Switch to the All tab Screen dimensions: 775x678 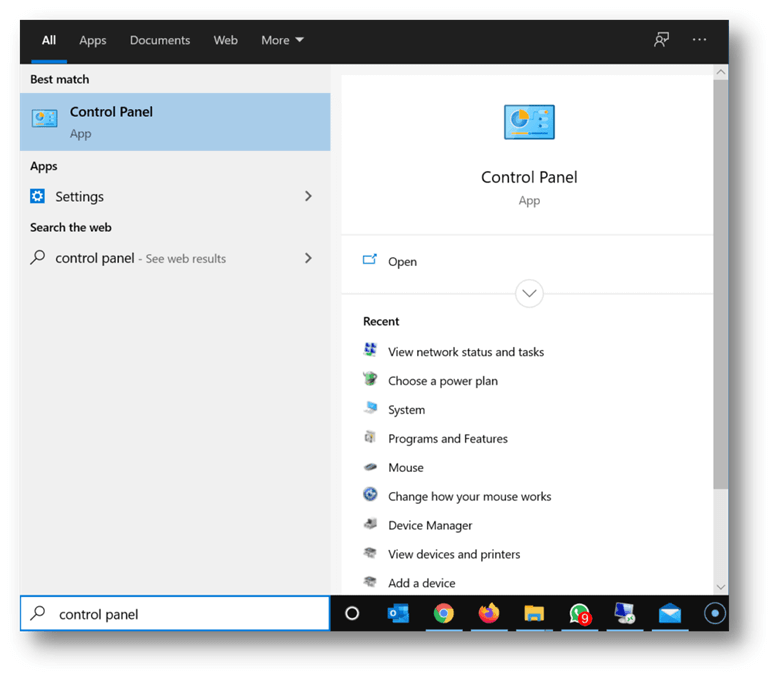49,41
